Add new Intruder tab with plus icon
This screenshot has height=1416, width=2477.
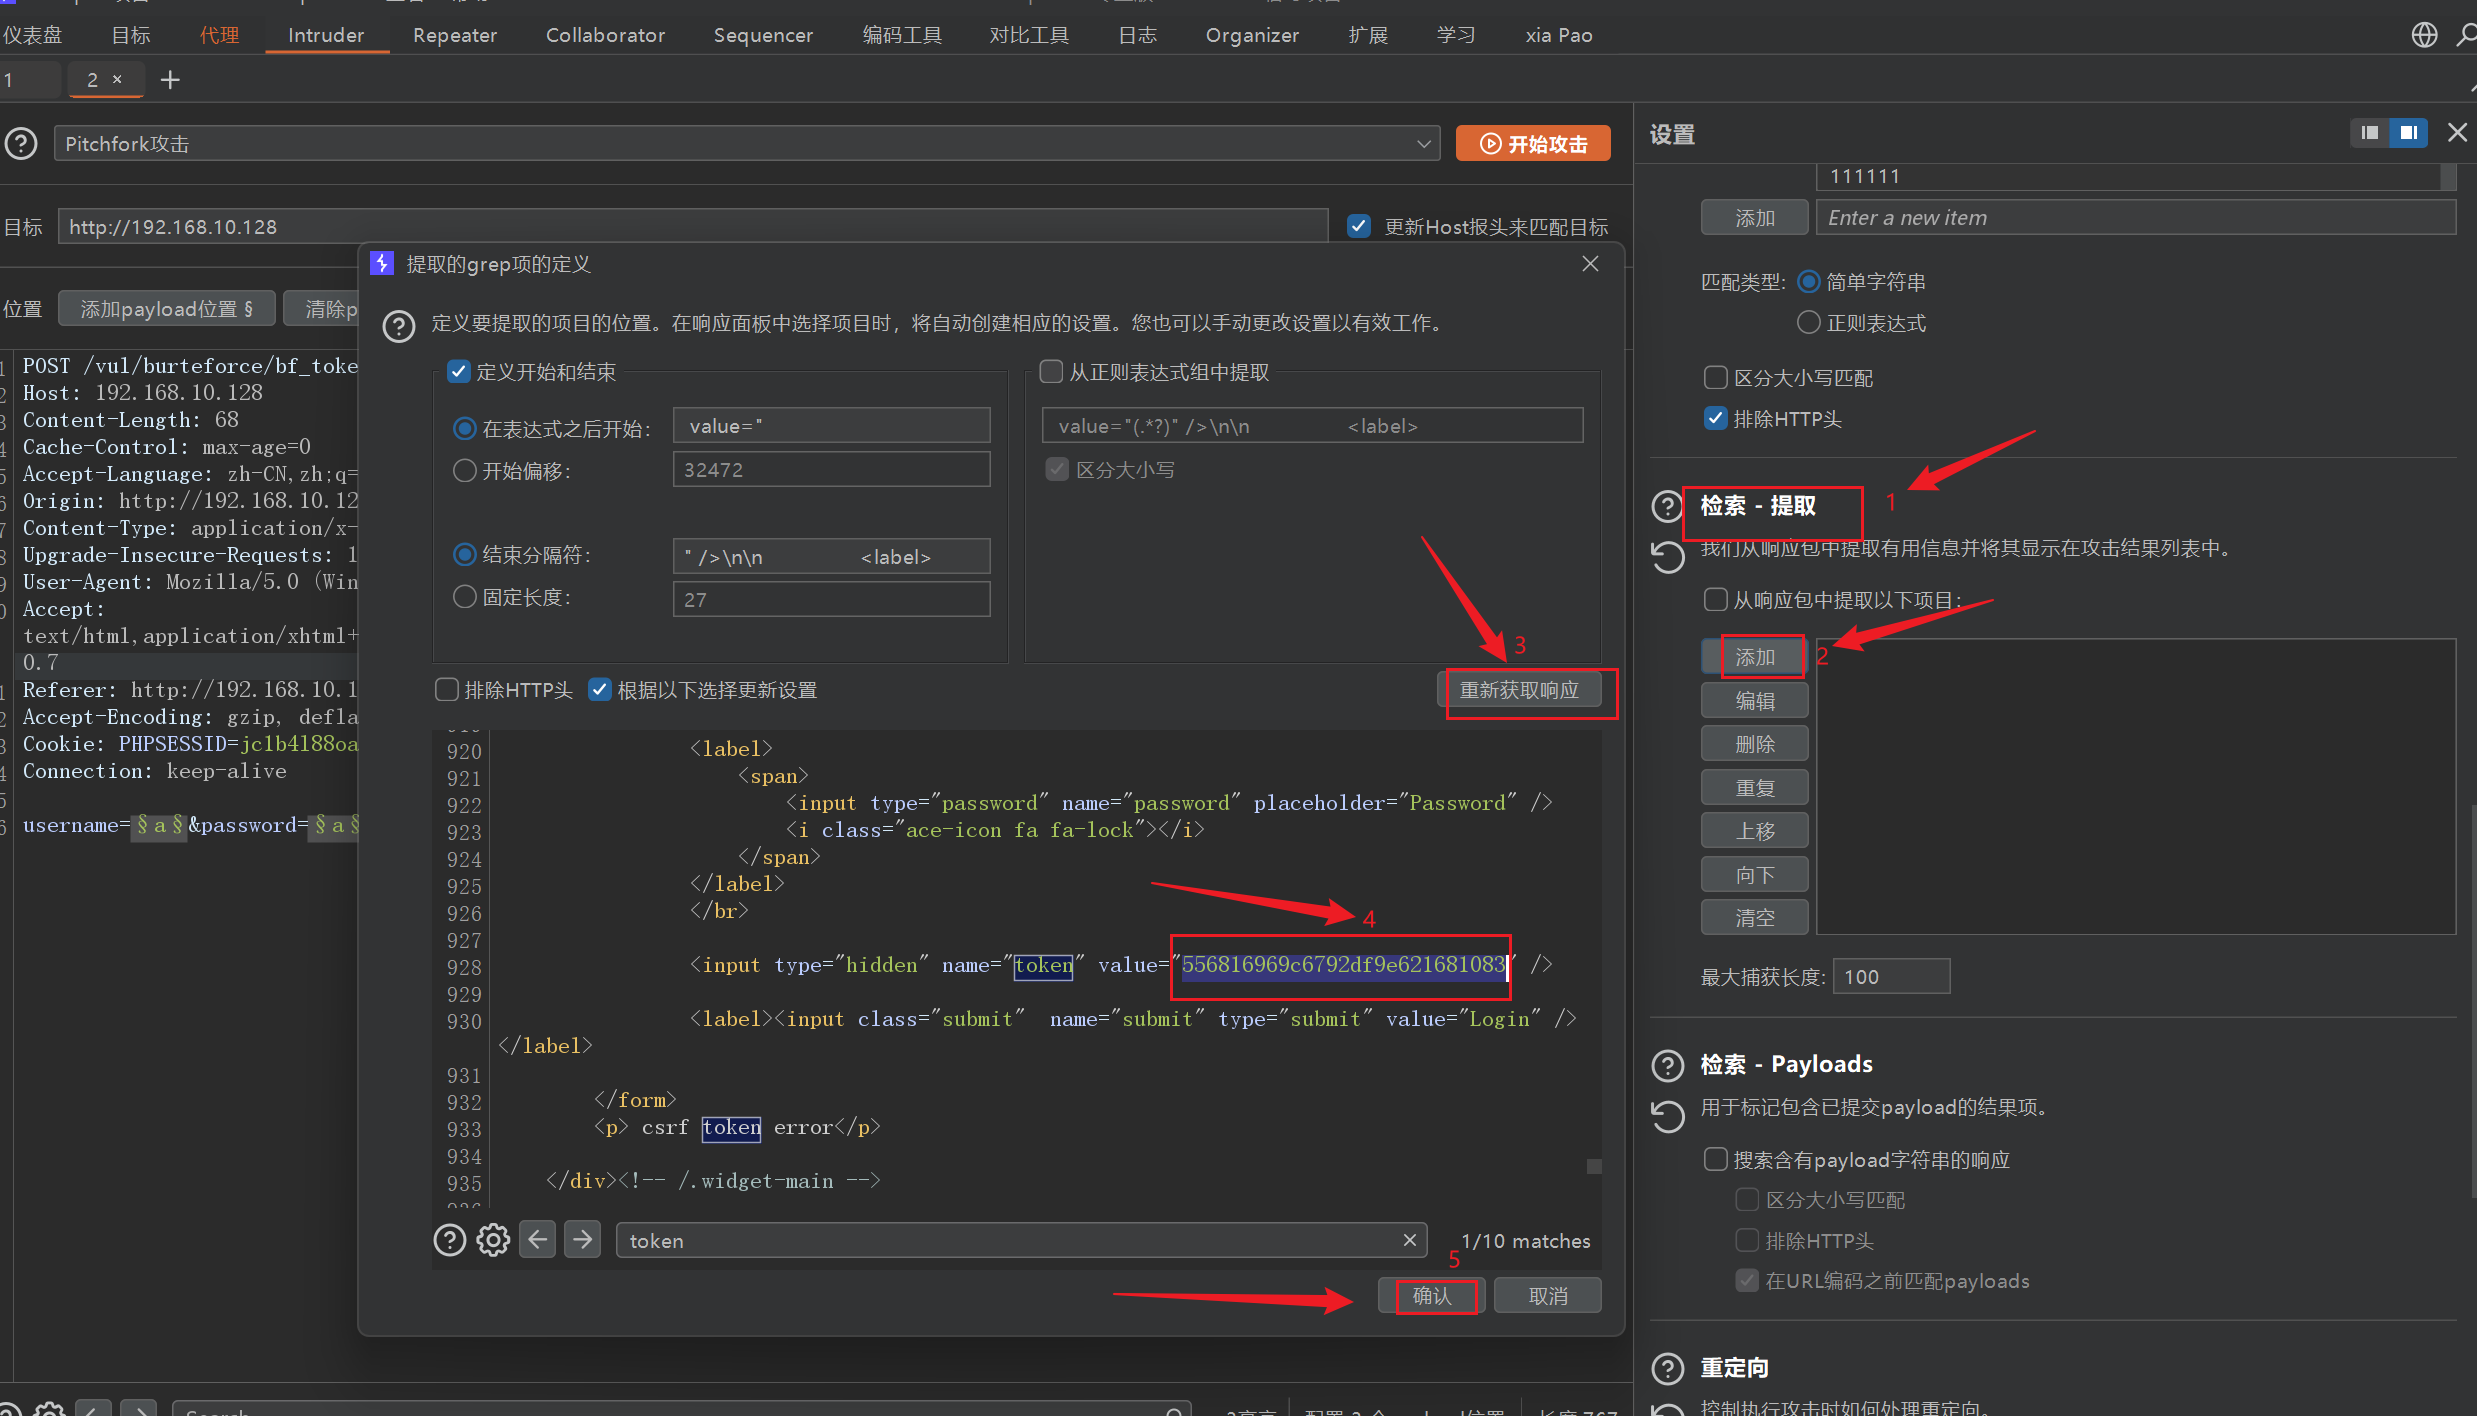click(170, 80)
